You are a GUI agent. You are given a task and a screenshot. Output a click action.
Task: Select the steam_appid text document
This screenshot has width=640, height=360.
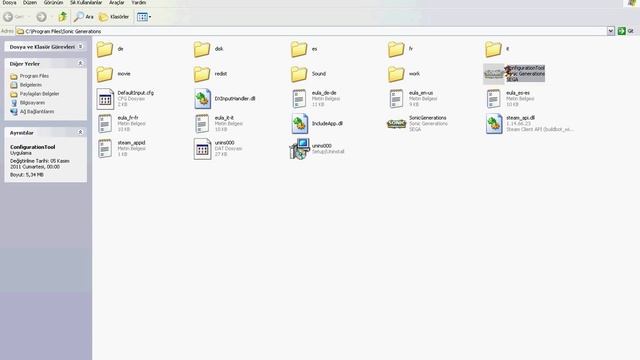121,149
